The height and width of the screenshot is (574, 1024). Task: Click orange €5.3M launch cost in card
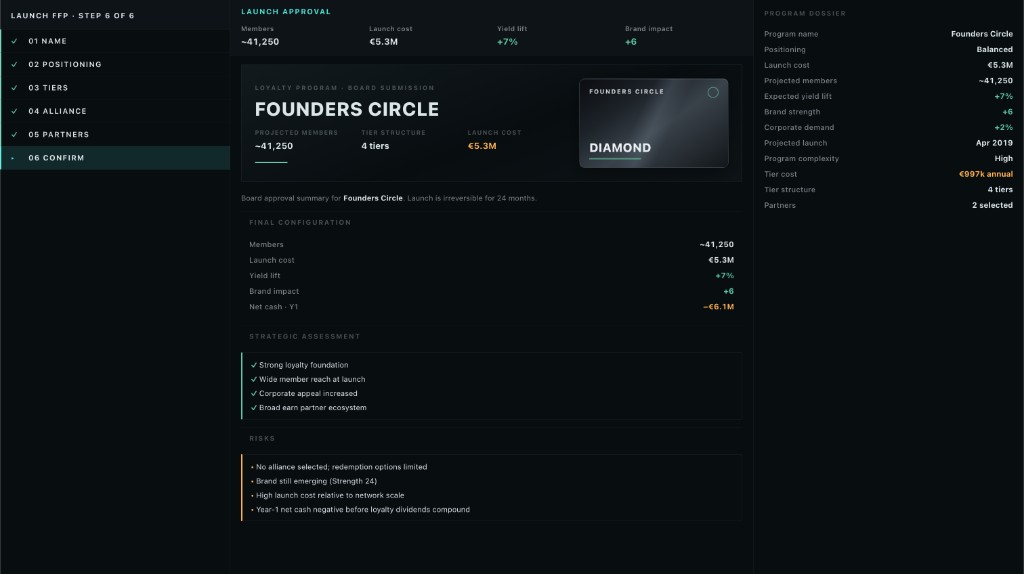[482, 146]
